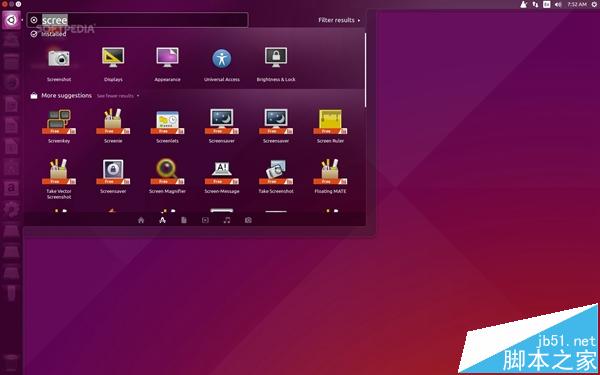Open the Amazon launcher icon
Image resolution: width=600 pixels, height=375 pixels.
tap(11, 188)
